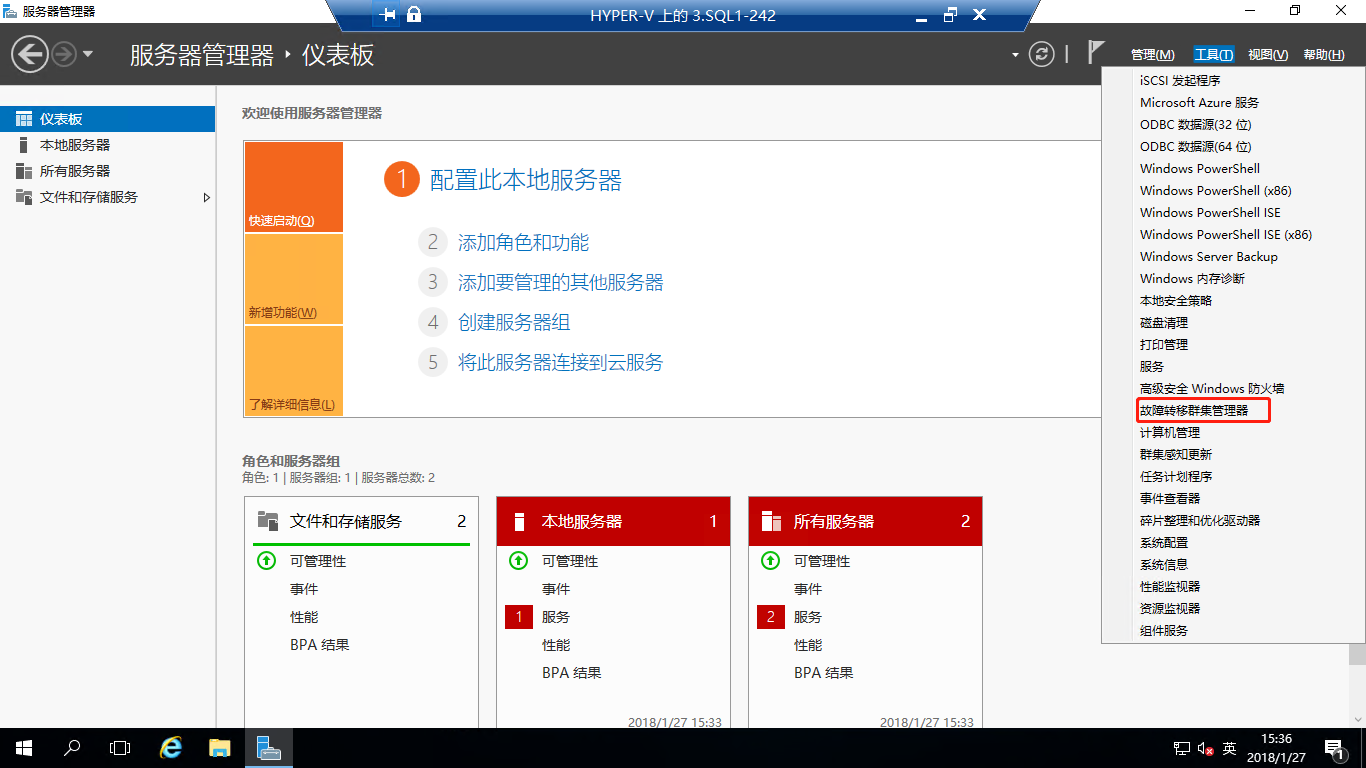Click 事件 in the 文件和存储服务 tile
This screenshot has width=1366, height=768.
coord(304,589)
